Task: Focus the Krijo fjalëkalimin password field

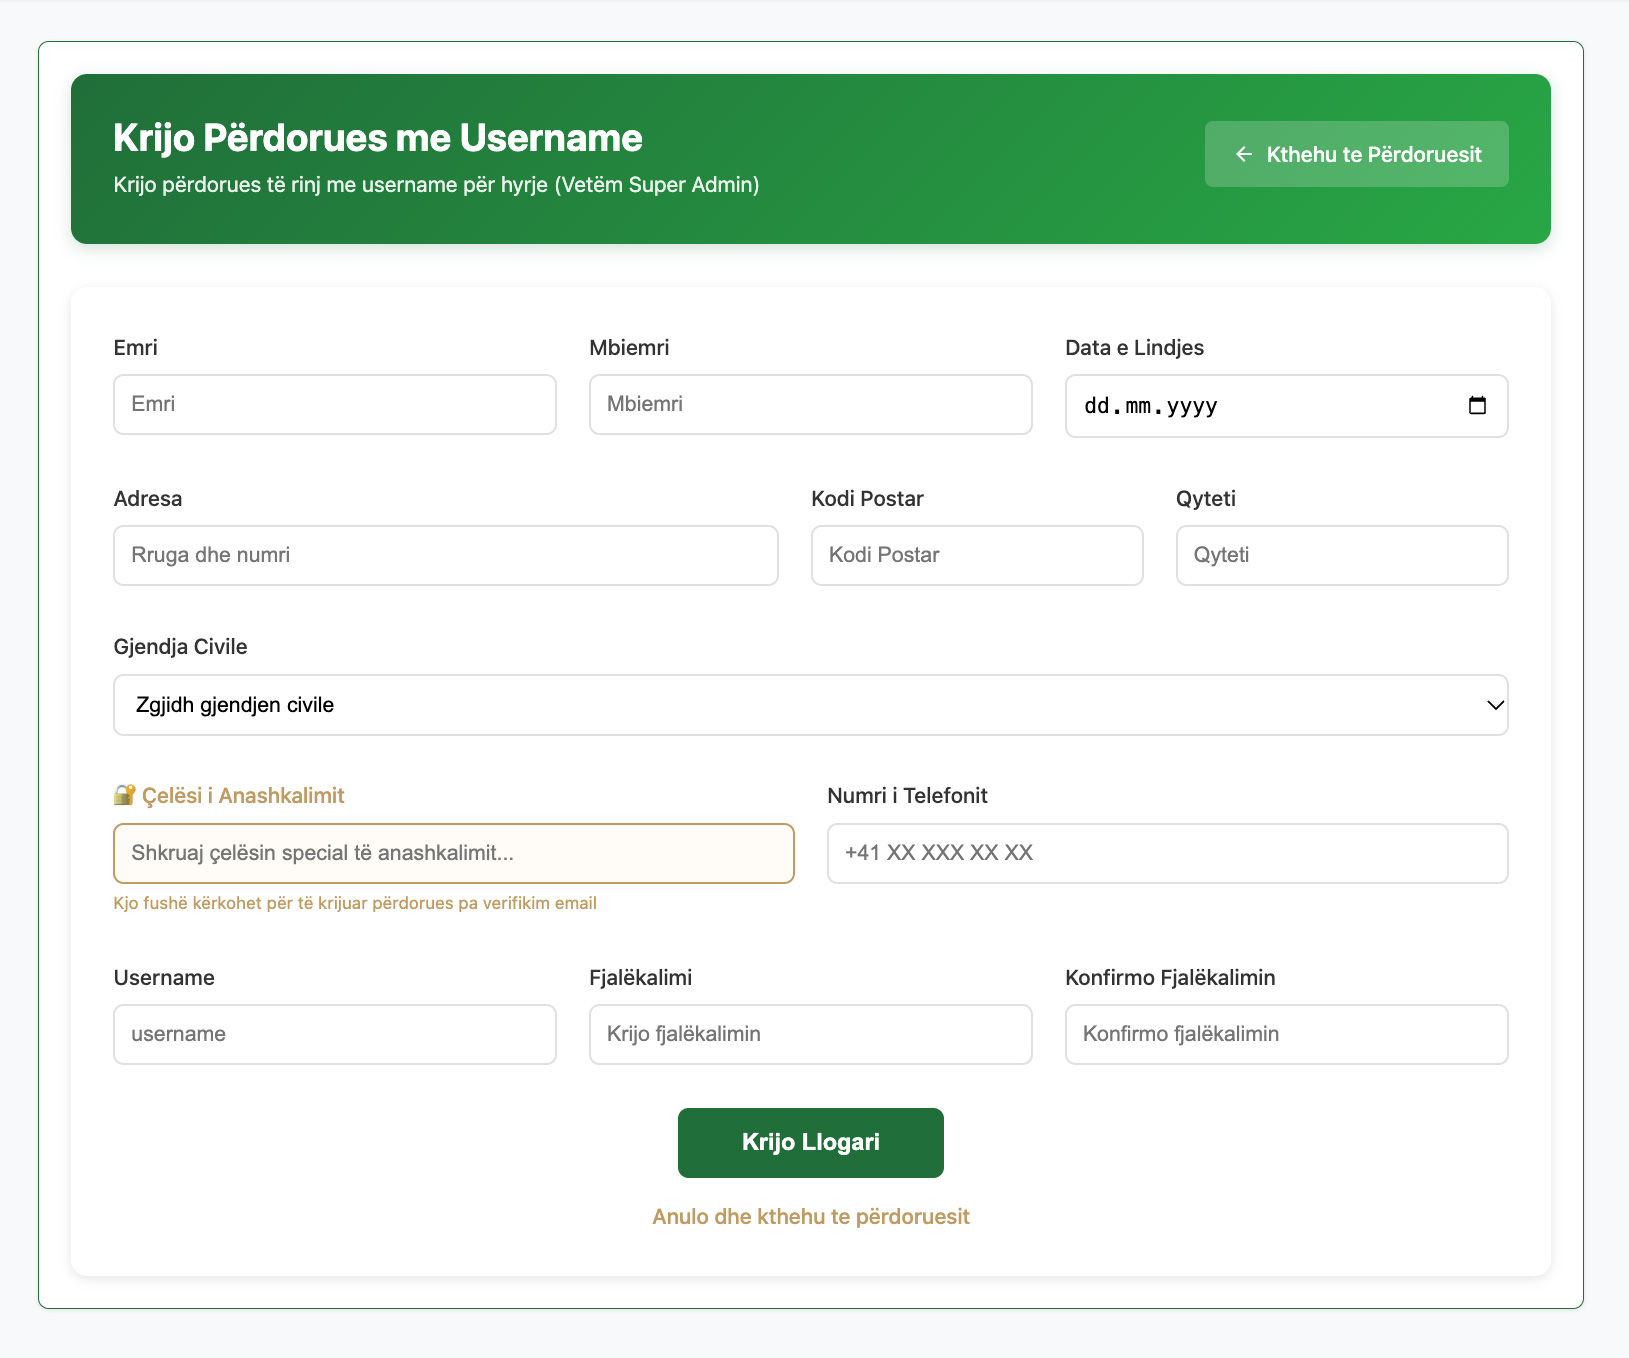Action: [811, 1034]
